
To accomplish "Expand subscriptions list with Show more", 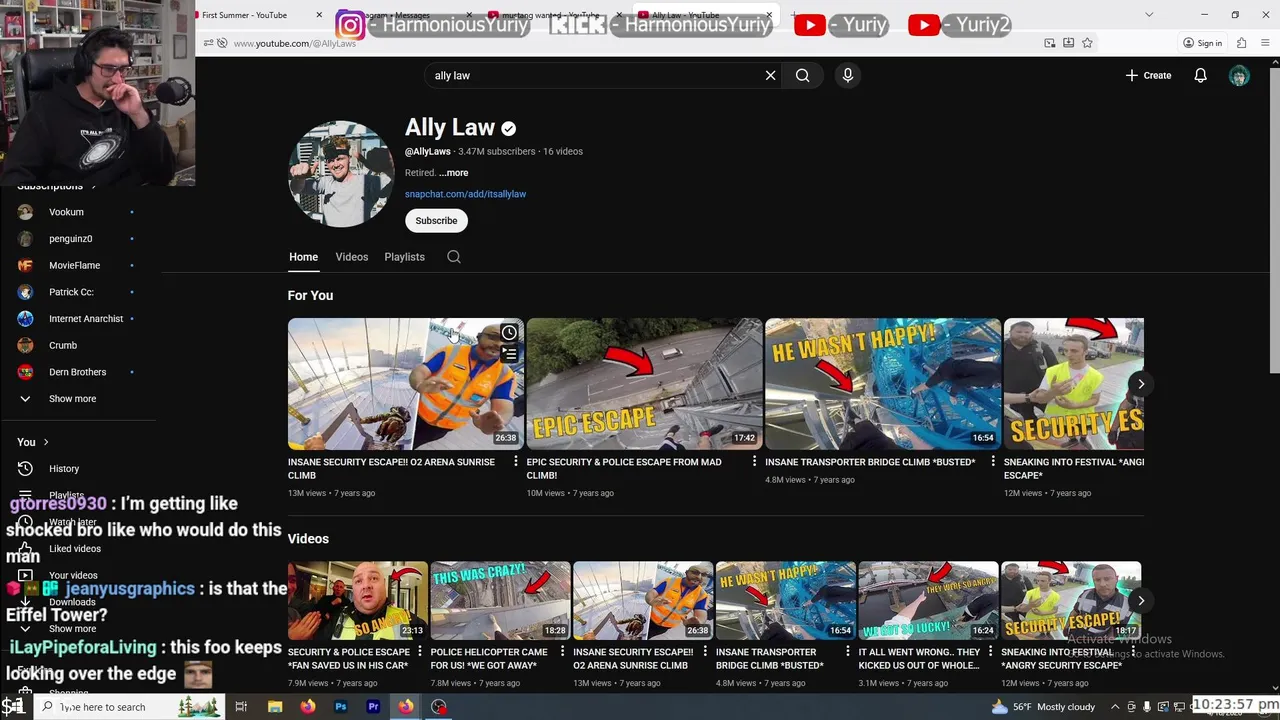I will coord(72,399).
